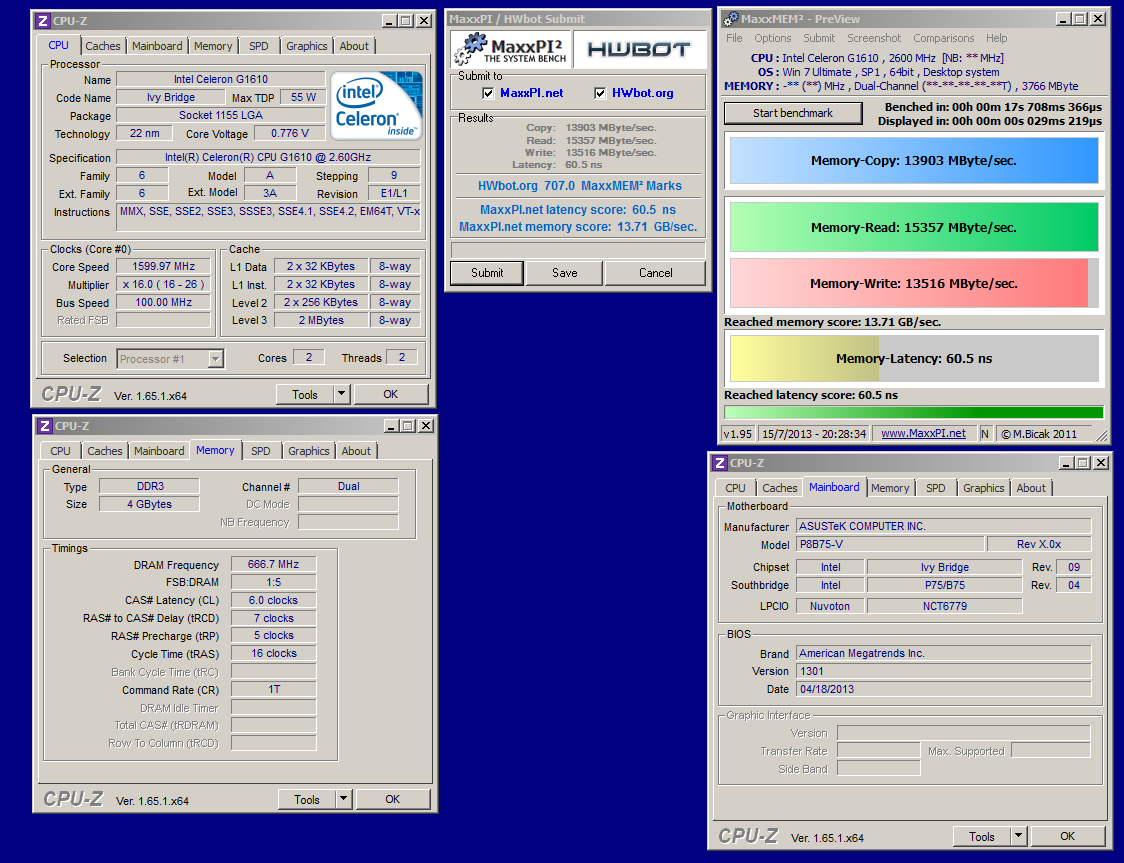Image resolution: width=1124 pixels, height=863 pixels.
Task: Click the green progress bar below latency score
Action: pos(914,412)
